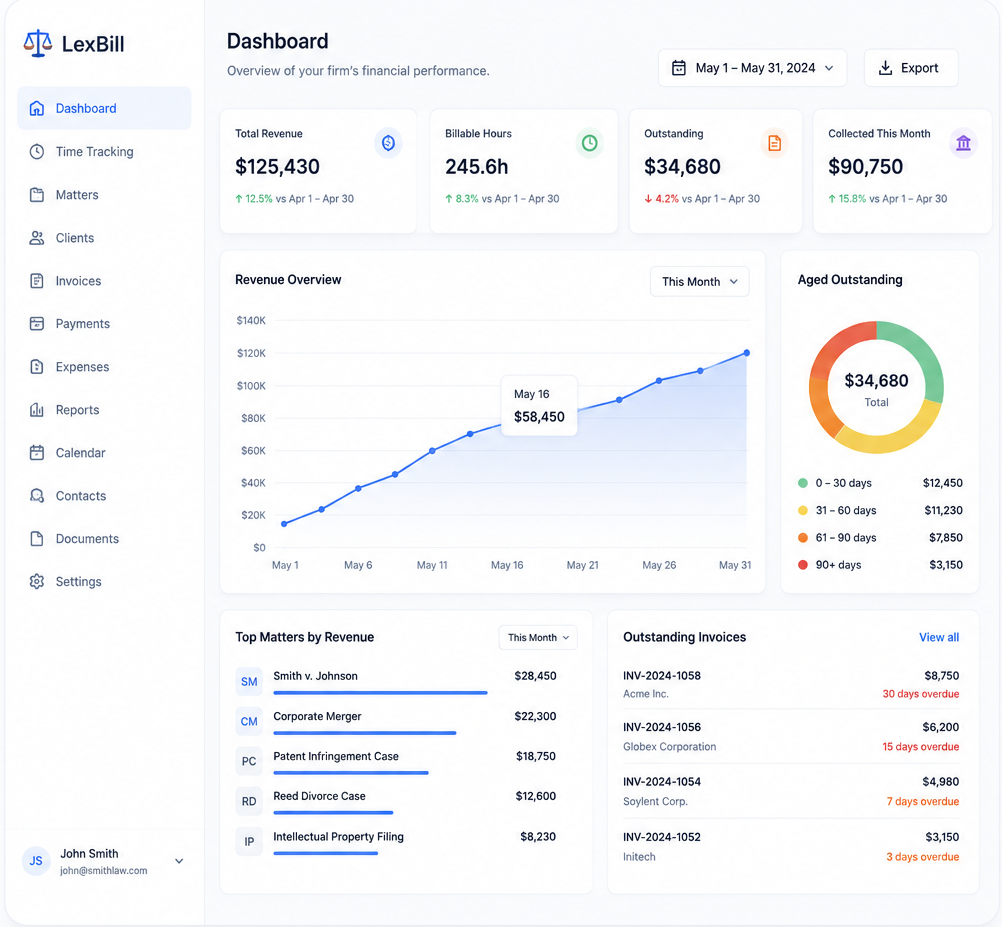This screenshot has height=927, width=1002.
Task: Click the Documents file icon
Action: (37, 539)
